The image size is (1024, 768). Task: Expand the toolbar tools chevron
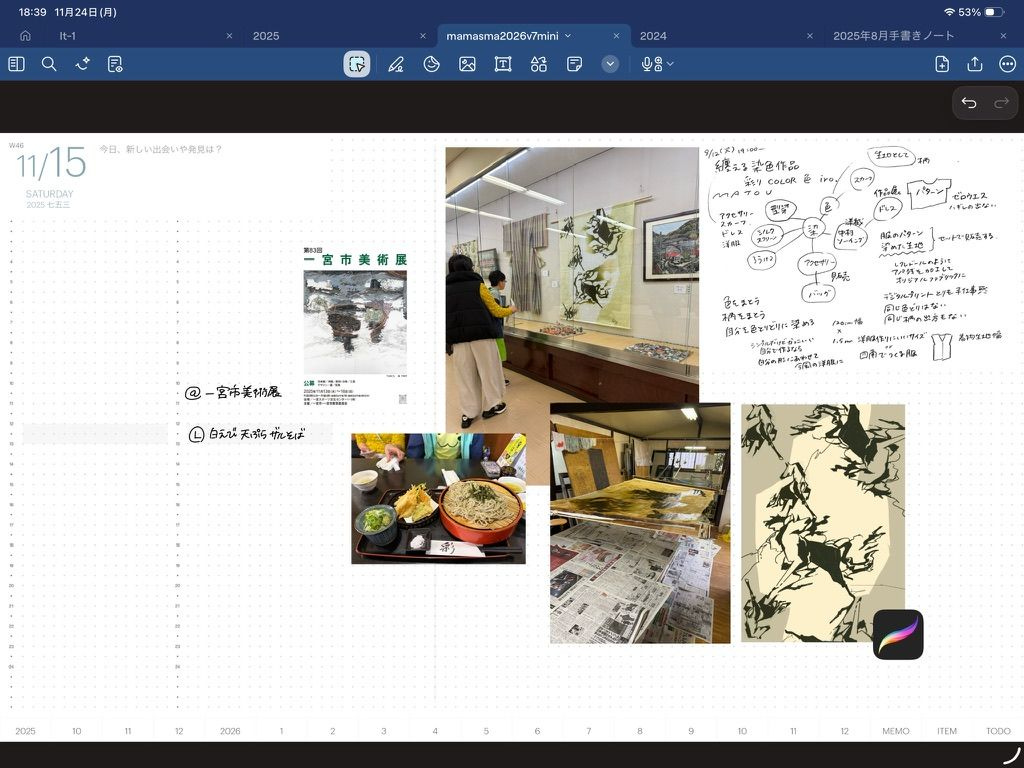click(x=610, y=64)
